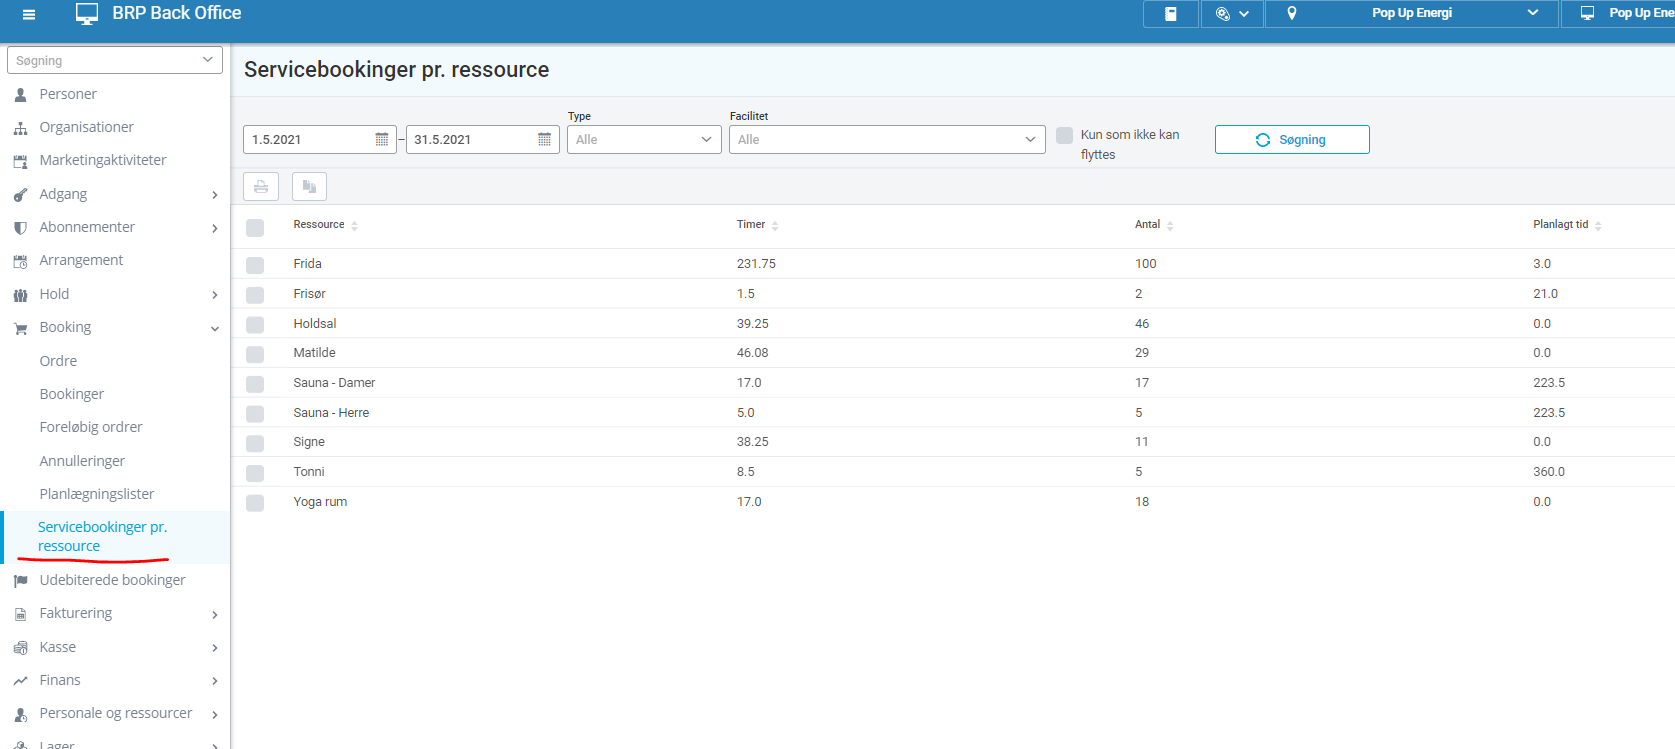The image size is (1675, 749).
Task: Sort by Planlagt tid column sort arrows
Action: coord(1598,226)
